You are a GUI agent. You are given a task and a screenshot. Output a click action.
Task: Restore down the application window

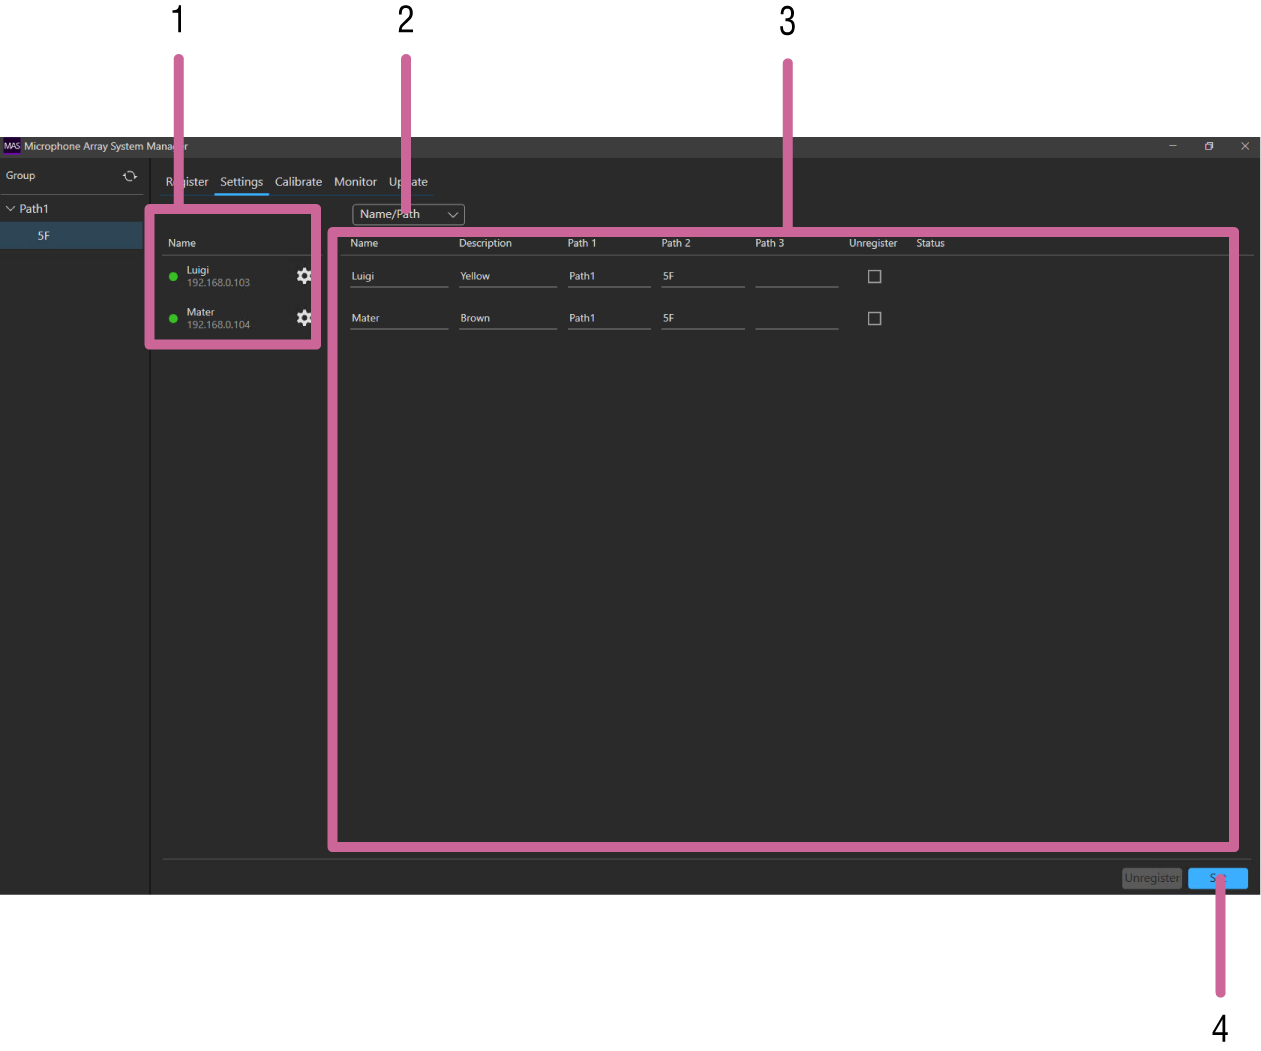tap(1209, 146)
